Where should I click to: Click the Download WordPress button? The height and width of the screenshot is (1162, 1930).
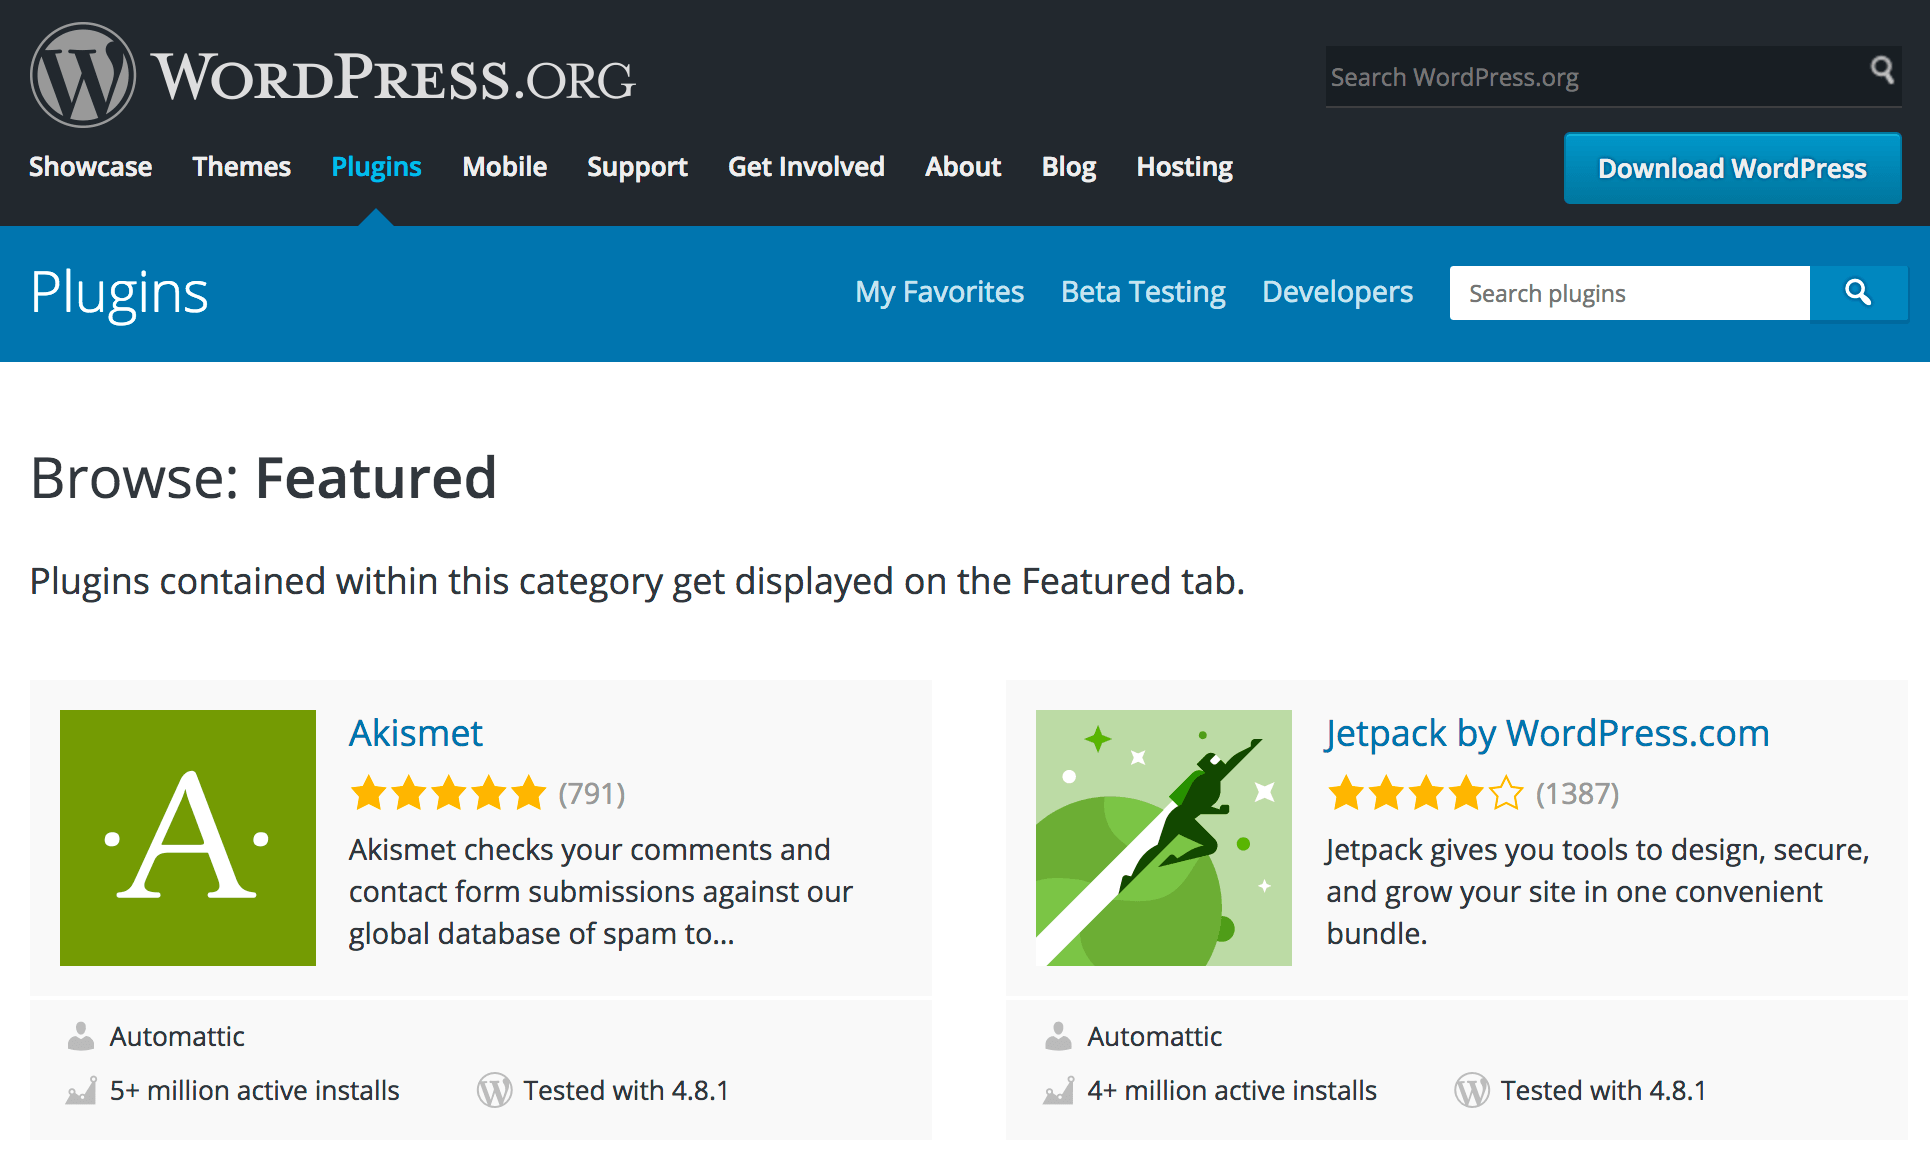click(x=1732, y=168)
